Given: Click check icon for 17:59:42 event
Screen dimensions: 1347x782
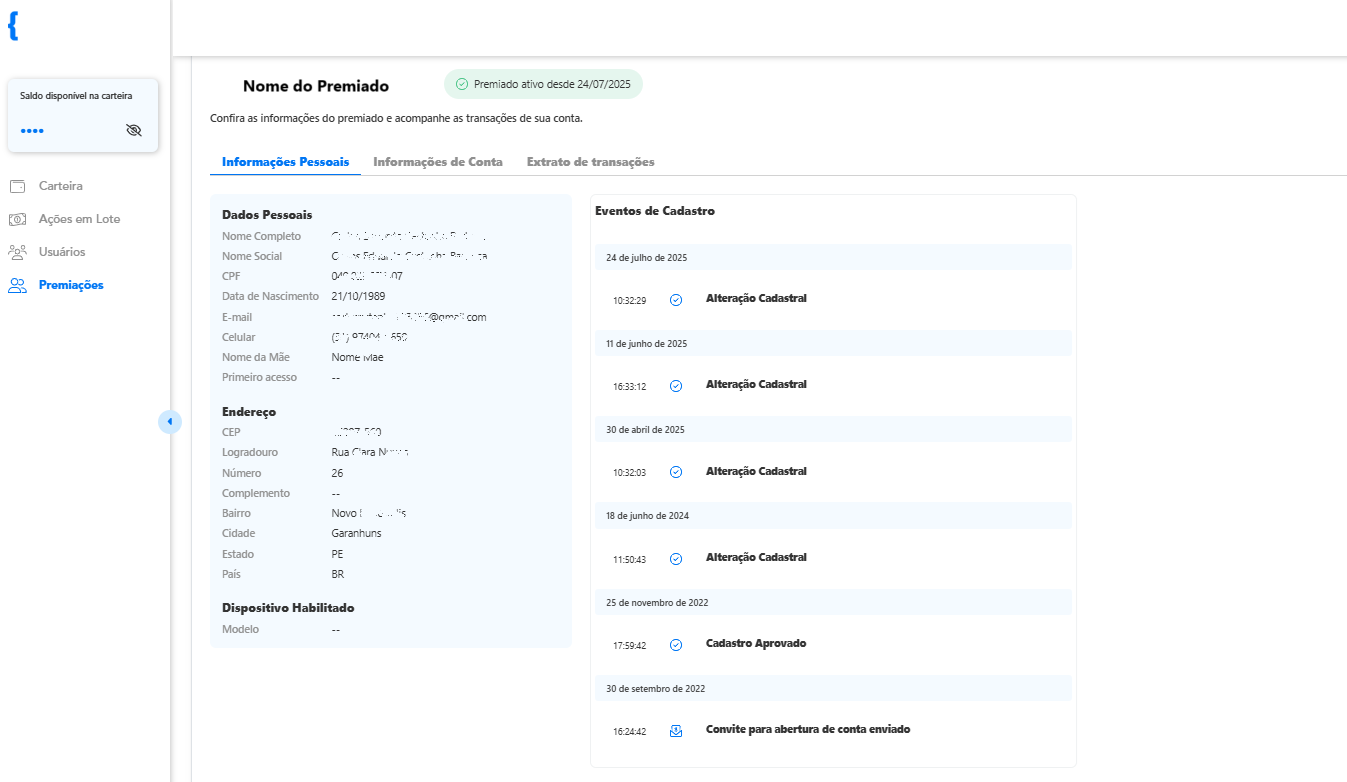Looking at the screenshot, I should click(x=676, y=645).
